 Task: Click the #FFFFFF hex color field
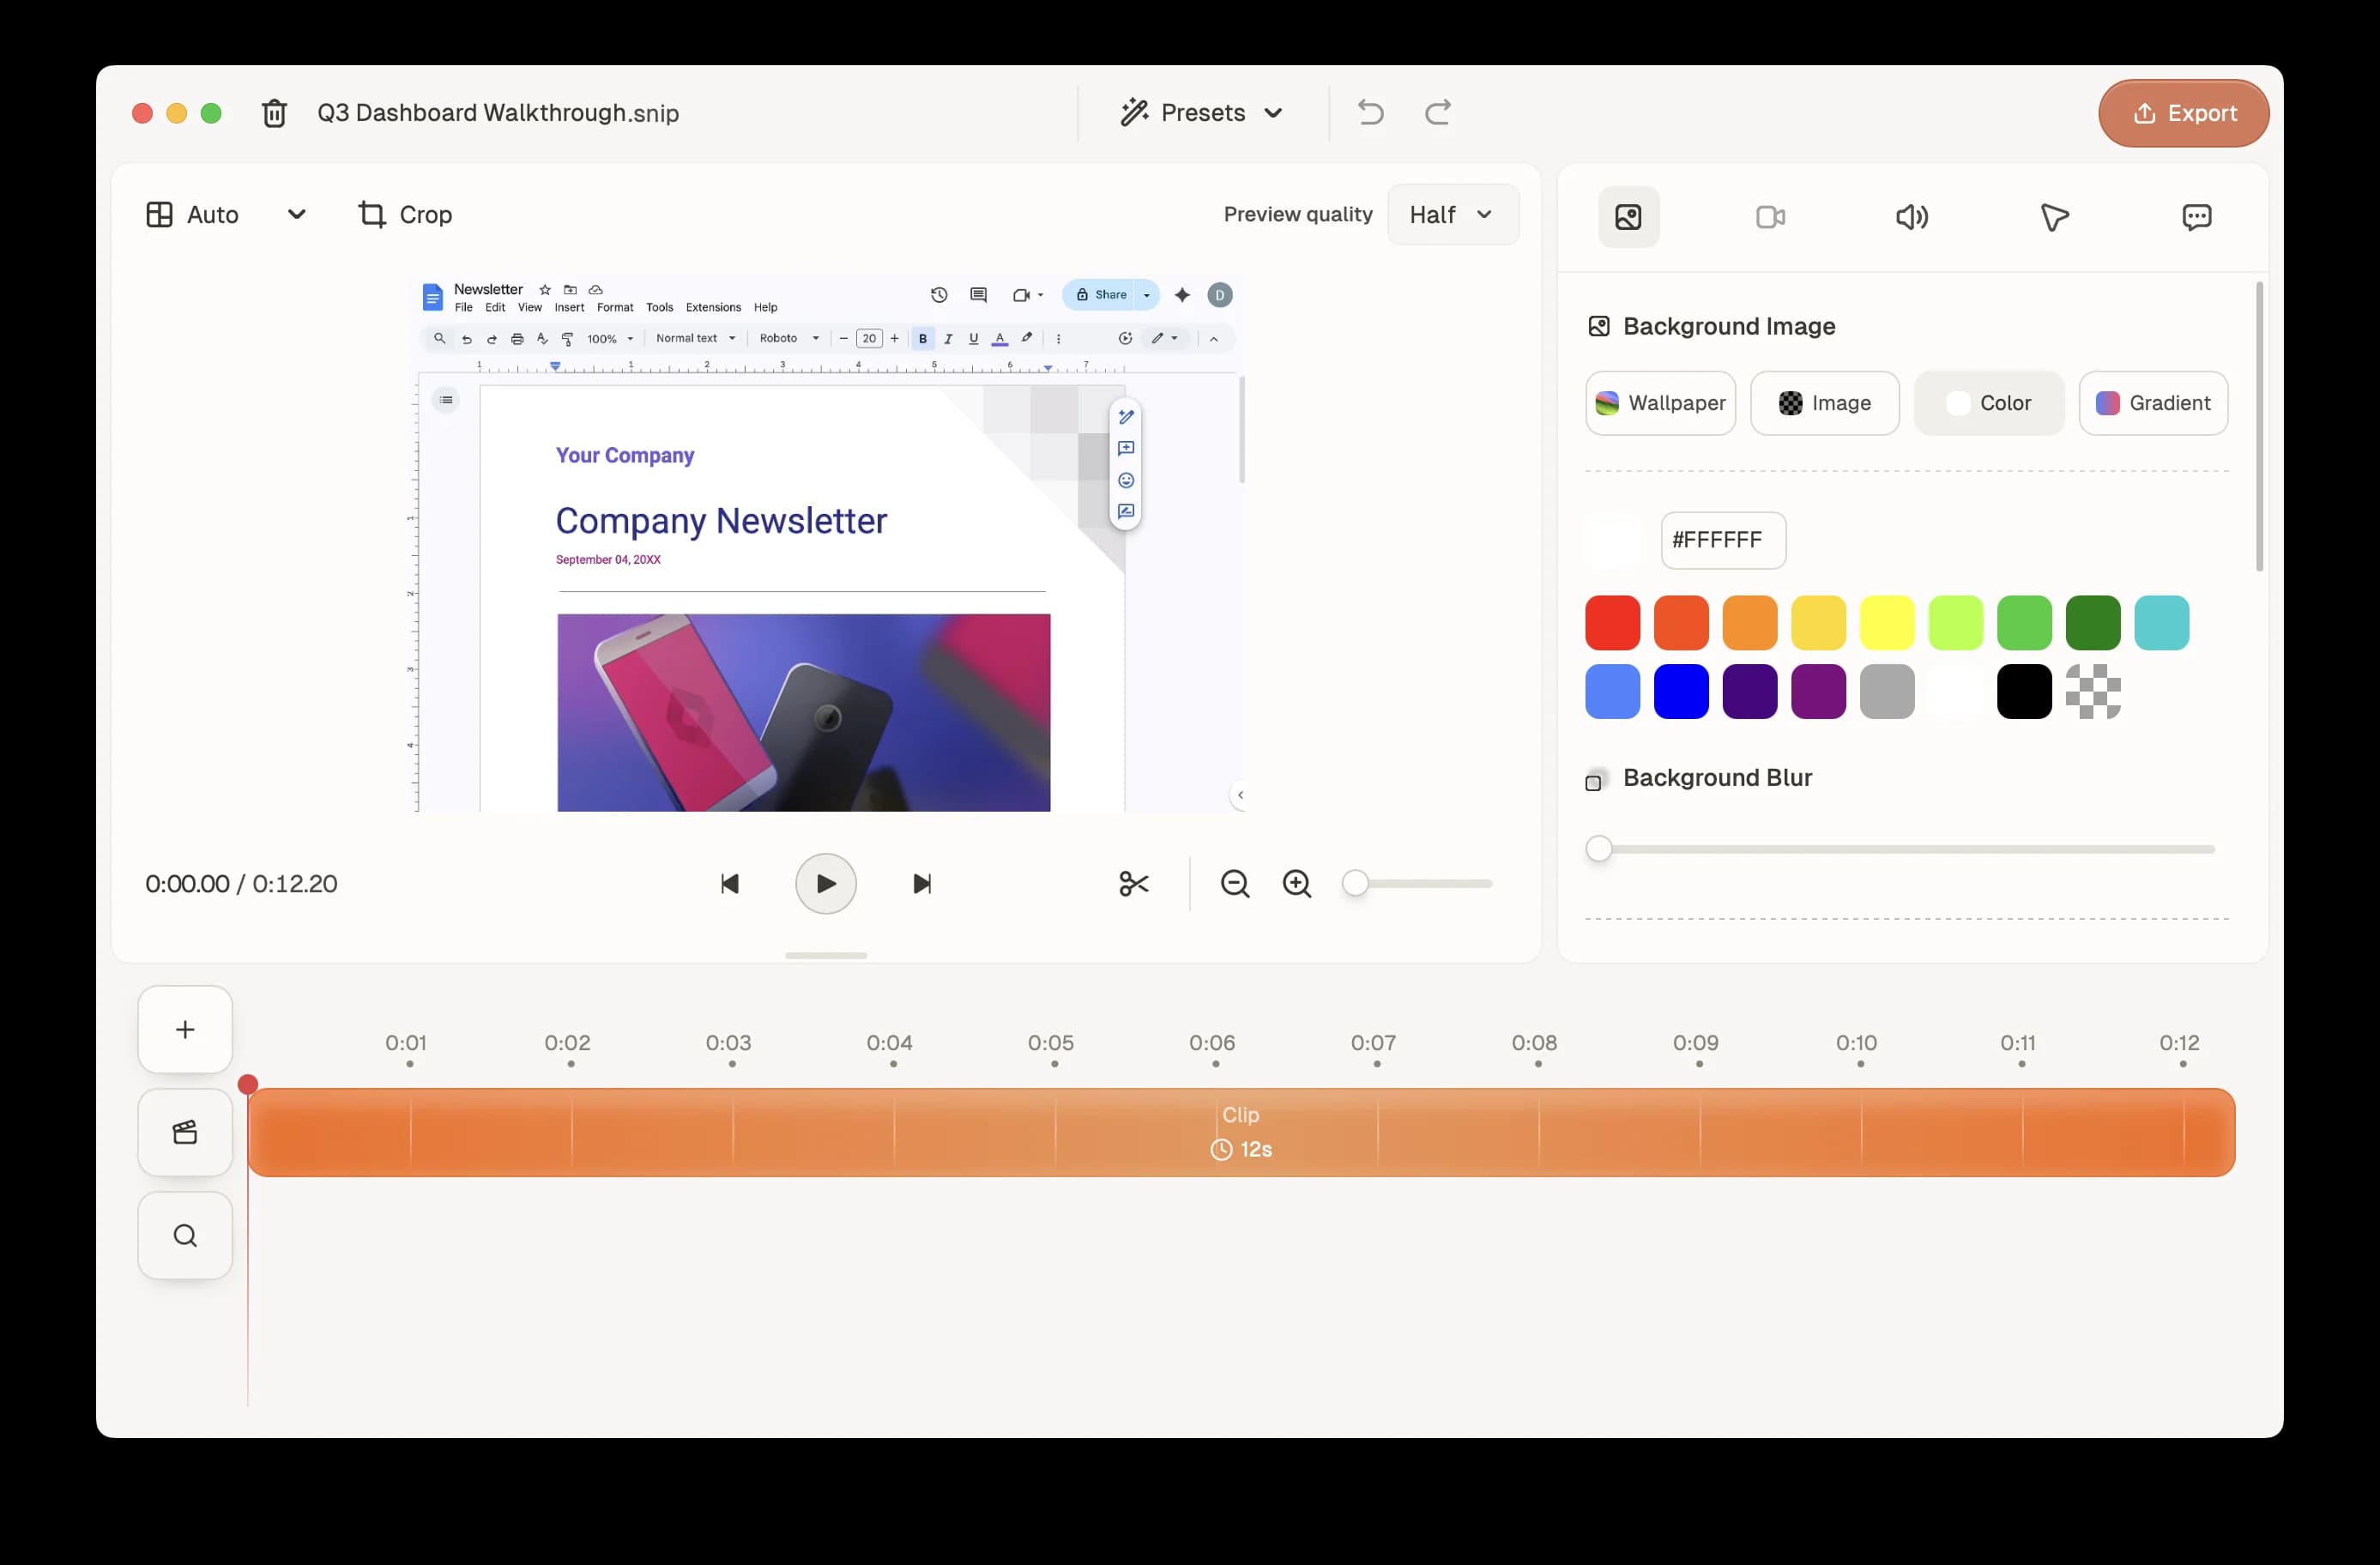coord(1722,540)
